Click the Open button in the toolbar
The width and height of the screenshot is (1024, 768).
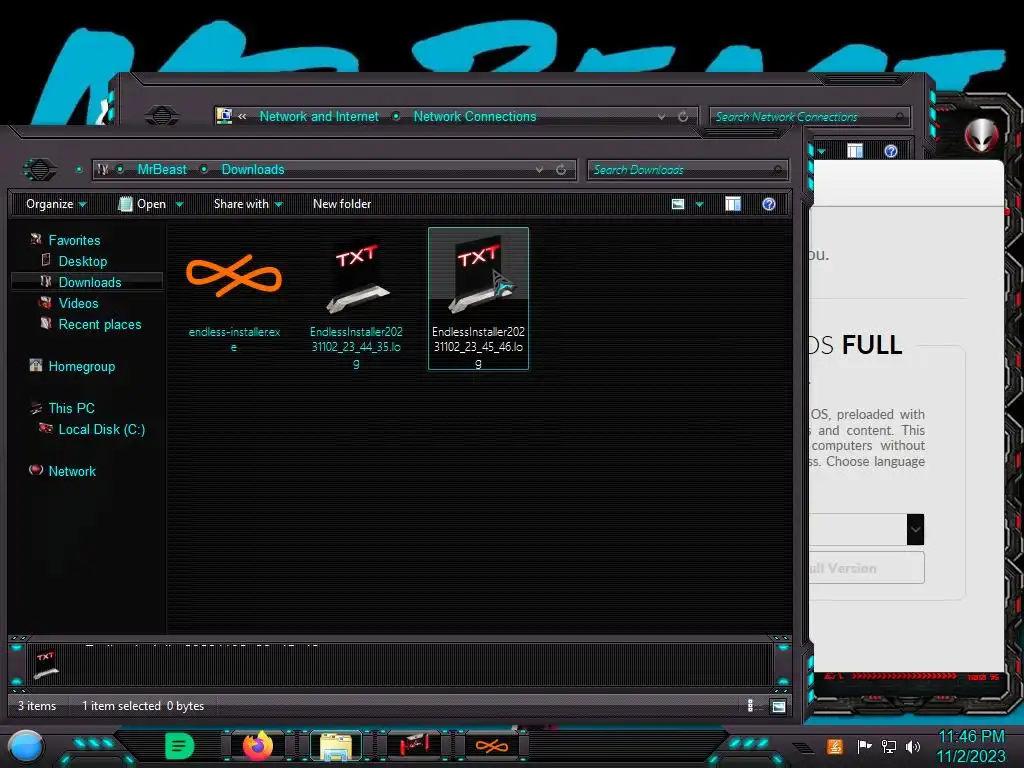[142, 204]
